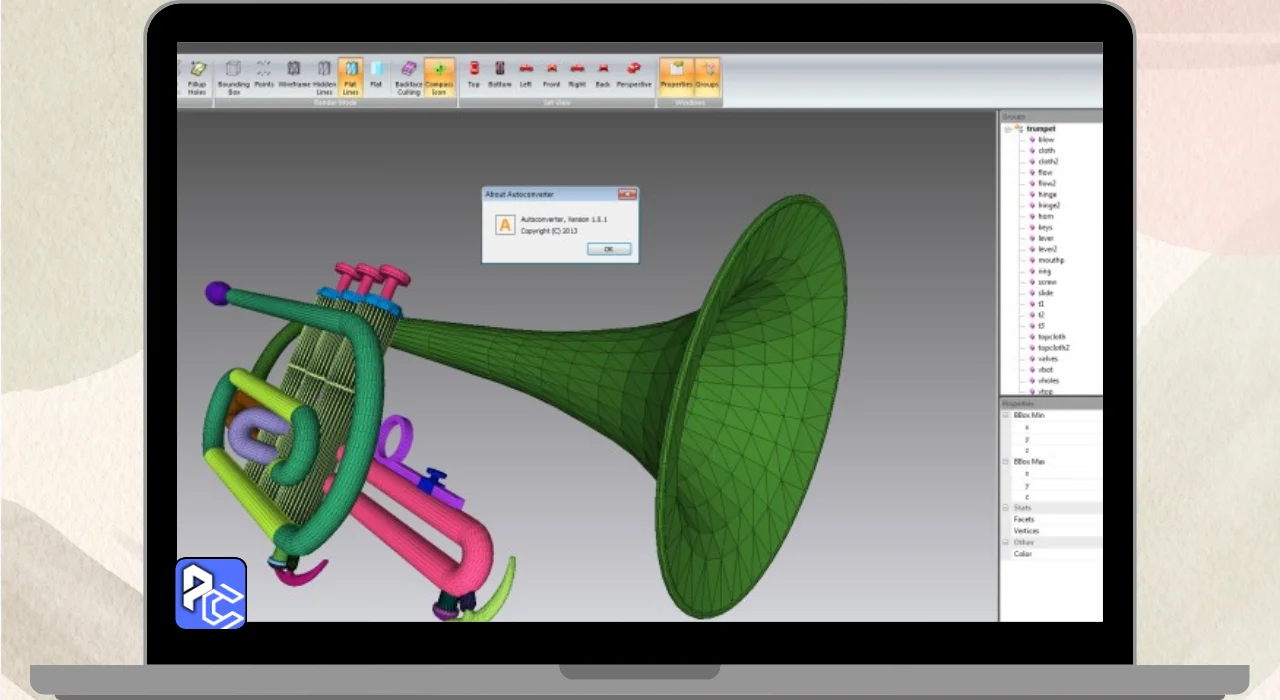The height and width of the screenshot is (700, 1280).
Task: Collapse the trumpet tree node
Action: pos(1007,129)
